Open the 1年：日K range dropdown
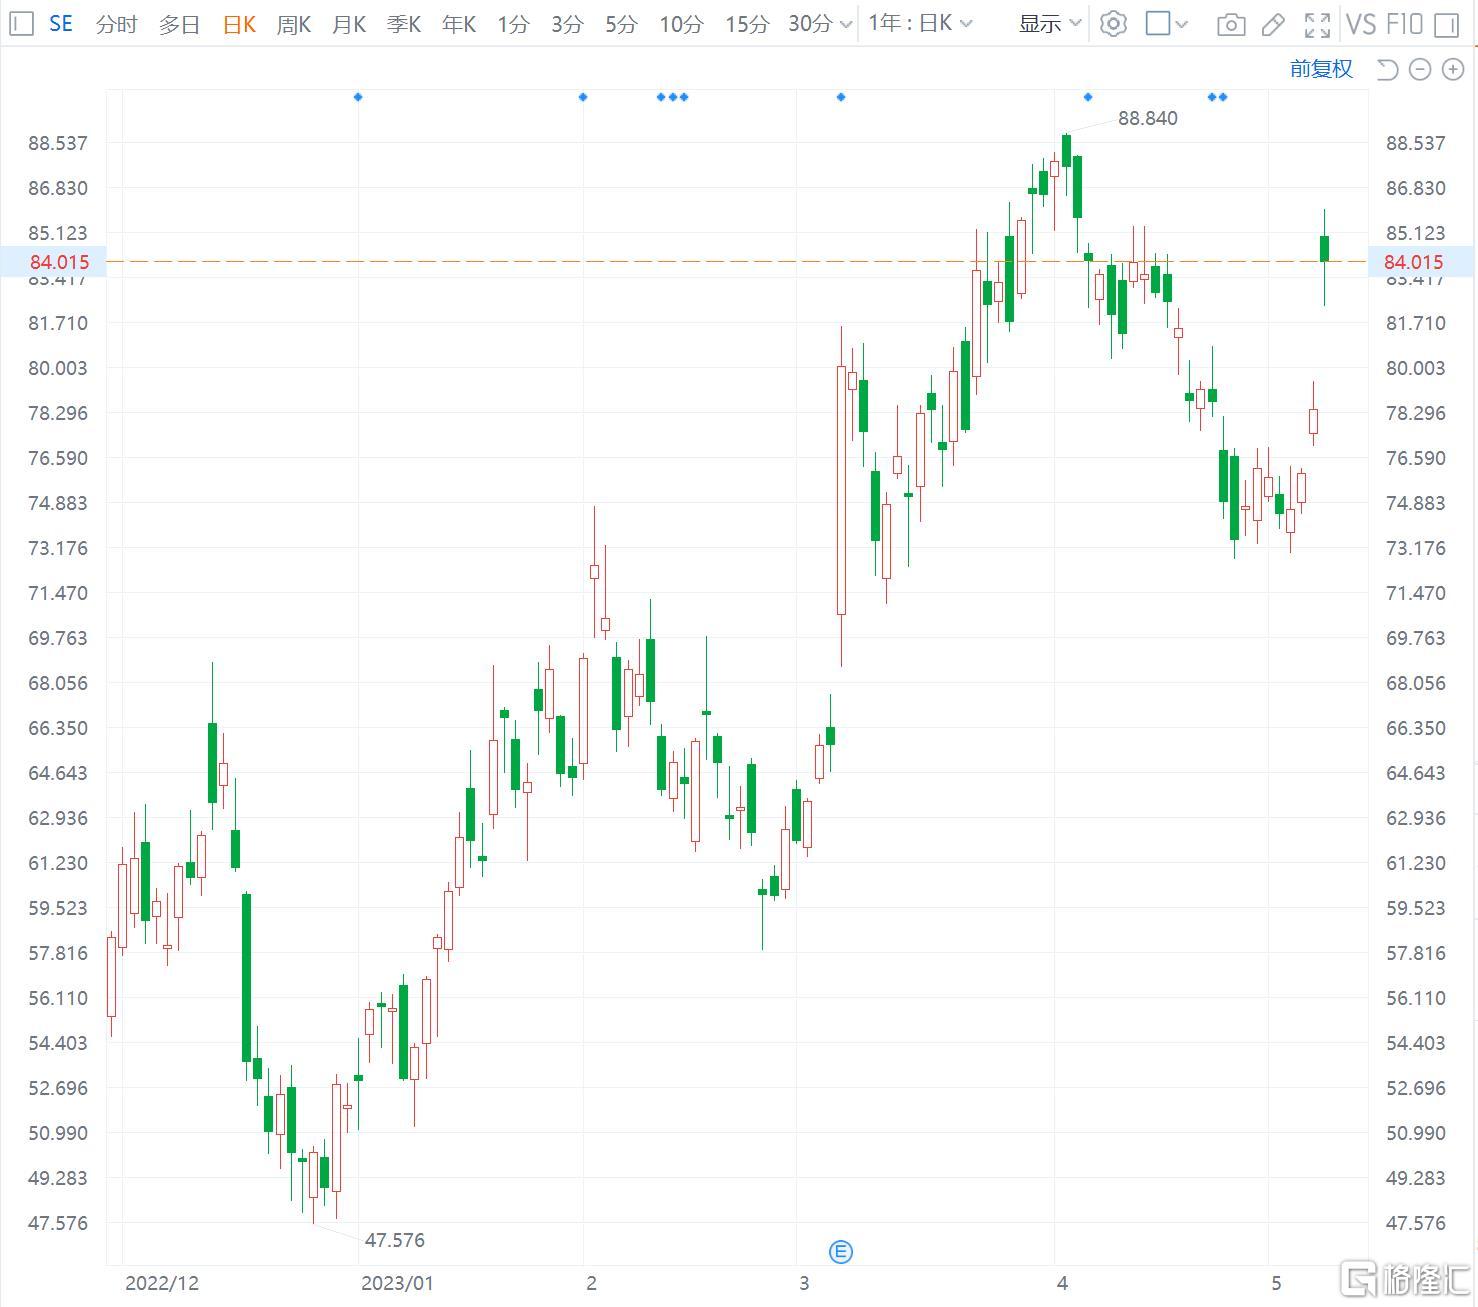 pyautogui.click(x=920, y=23)
